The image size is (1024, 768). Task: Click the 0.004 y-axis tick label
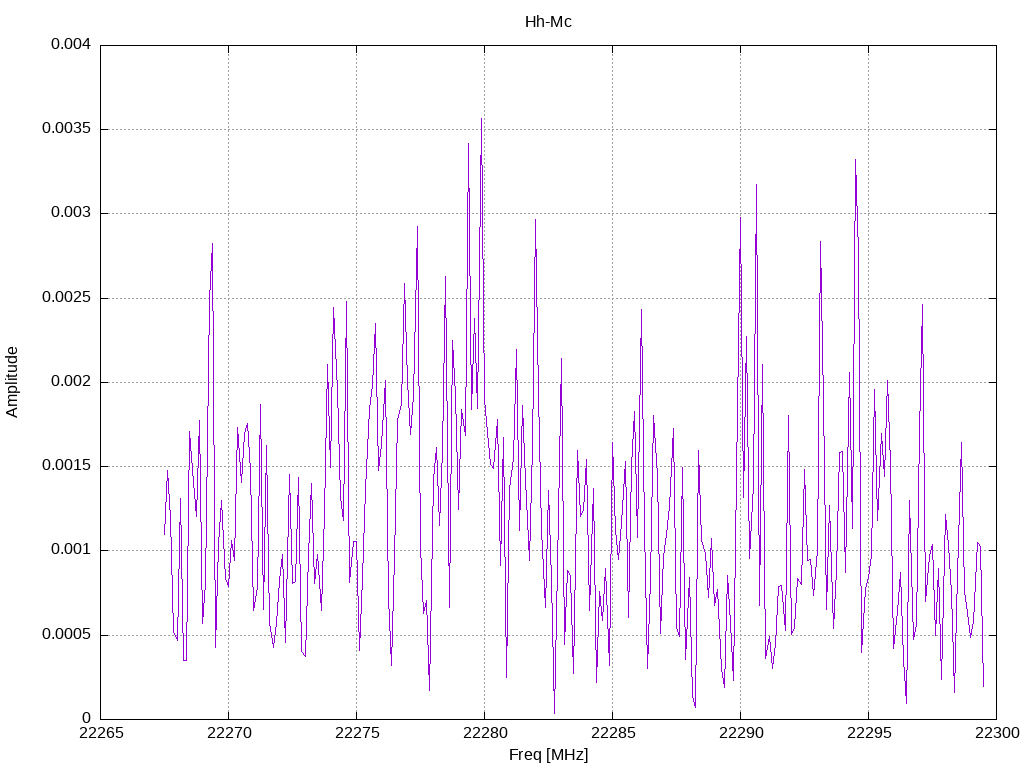coord(71,45)
